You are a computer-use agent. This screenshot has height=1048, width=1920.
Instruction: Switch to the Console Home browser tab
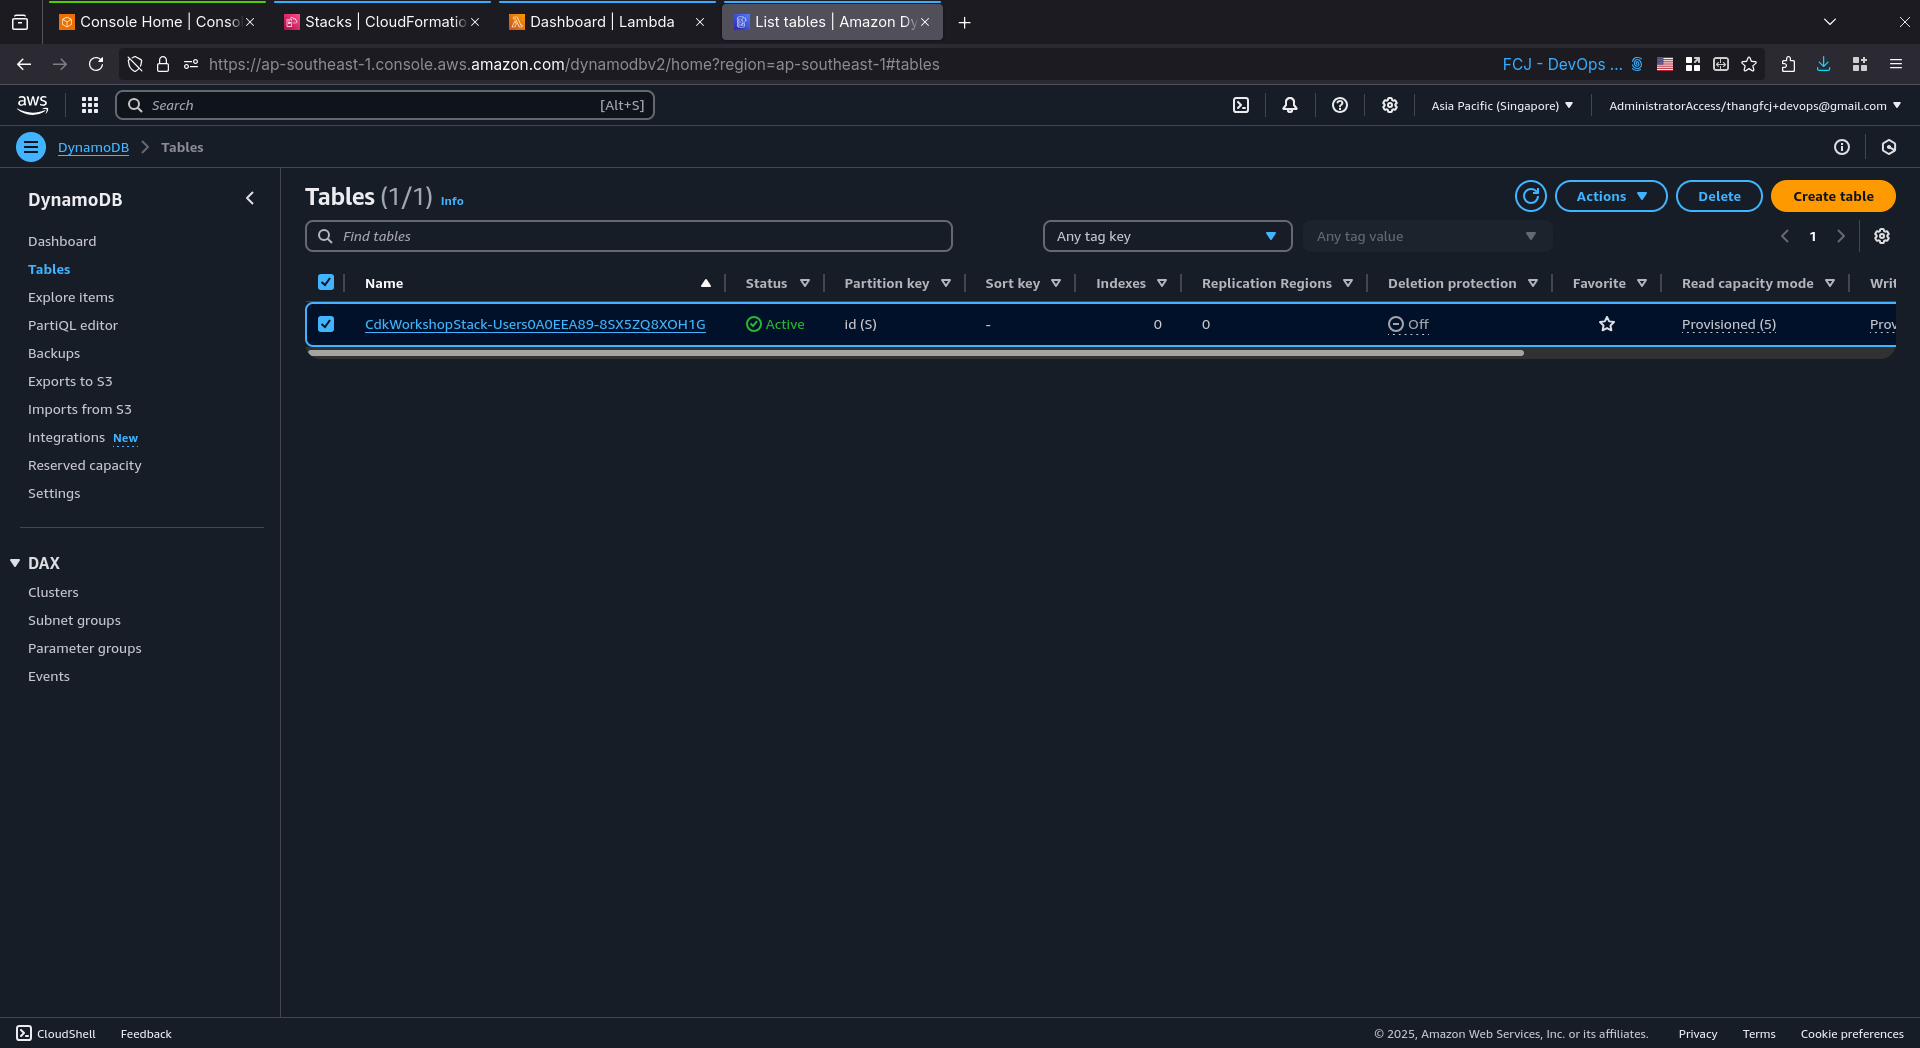coord(157,22)
